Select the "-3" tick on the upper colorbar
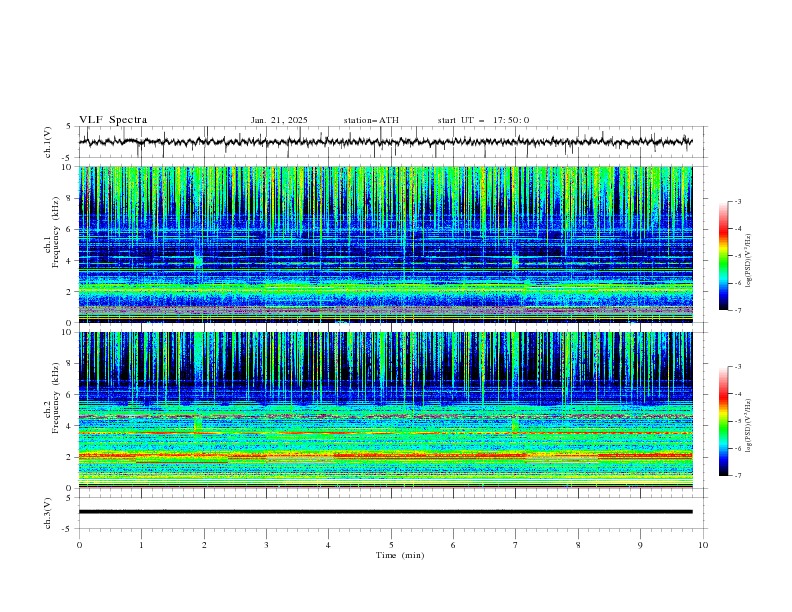The height and width of the screenshot is (612, 792). click(x=737, y=201)
